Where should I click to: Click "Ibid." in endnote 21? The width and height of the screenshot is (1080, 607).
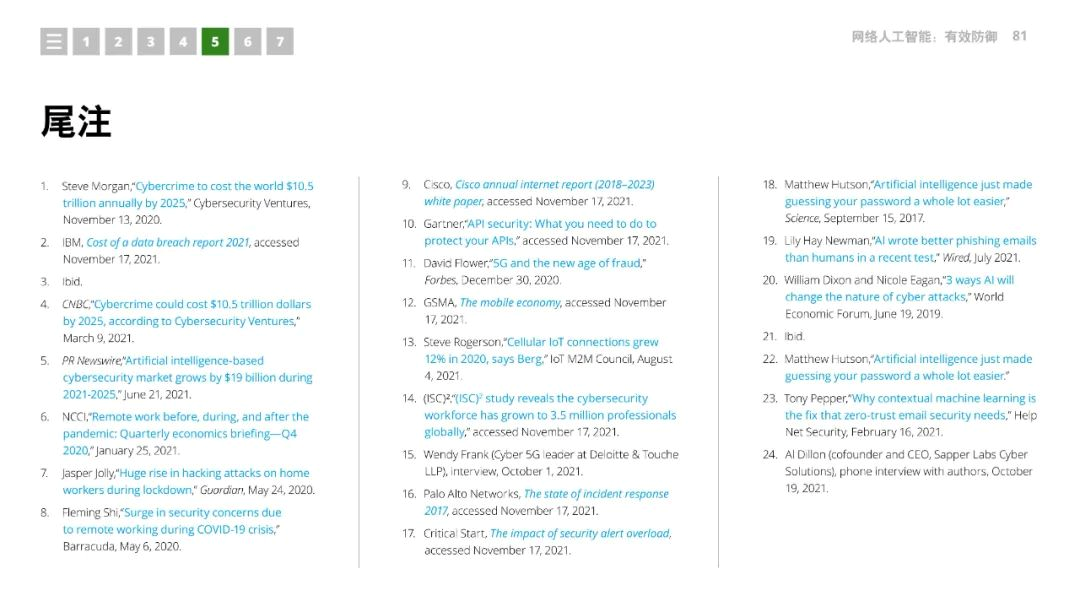tap(794, 336)
